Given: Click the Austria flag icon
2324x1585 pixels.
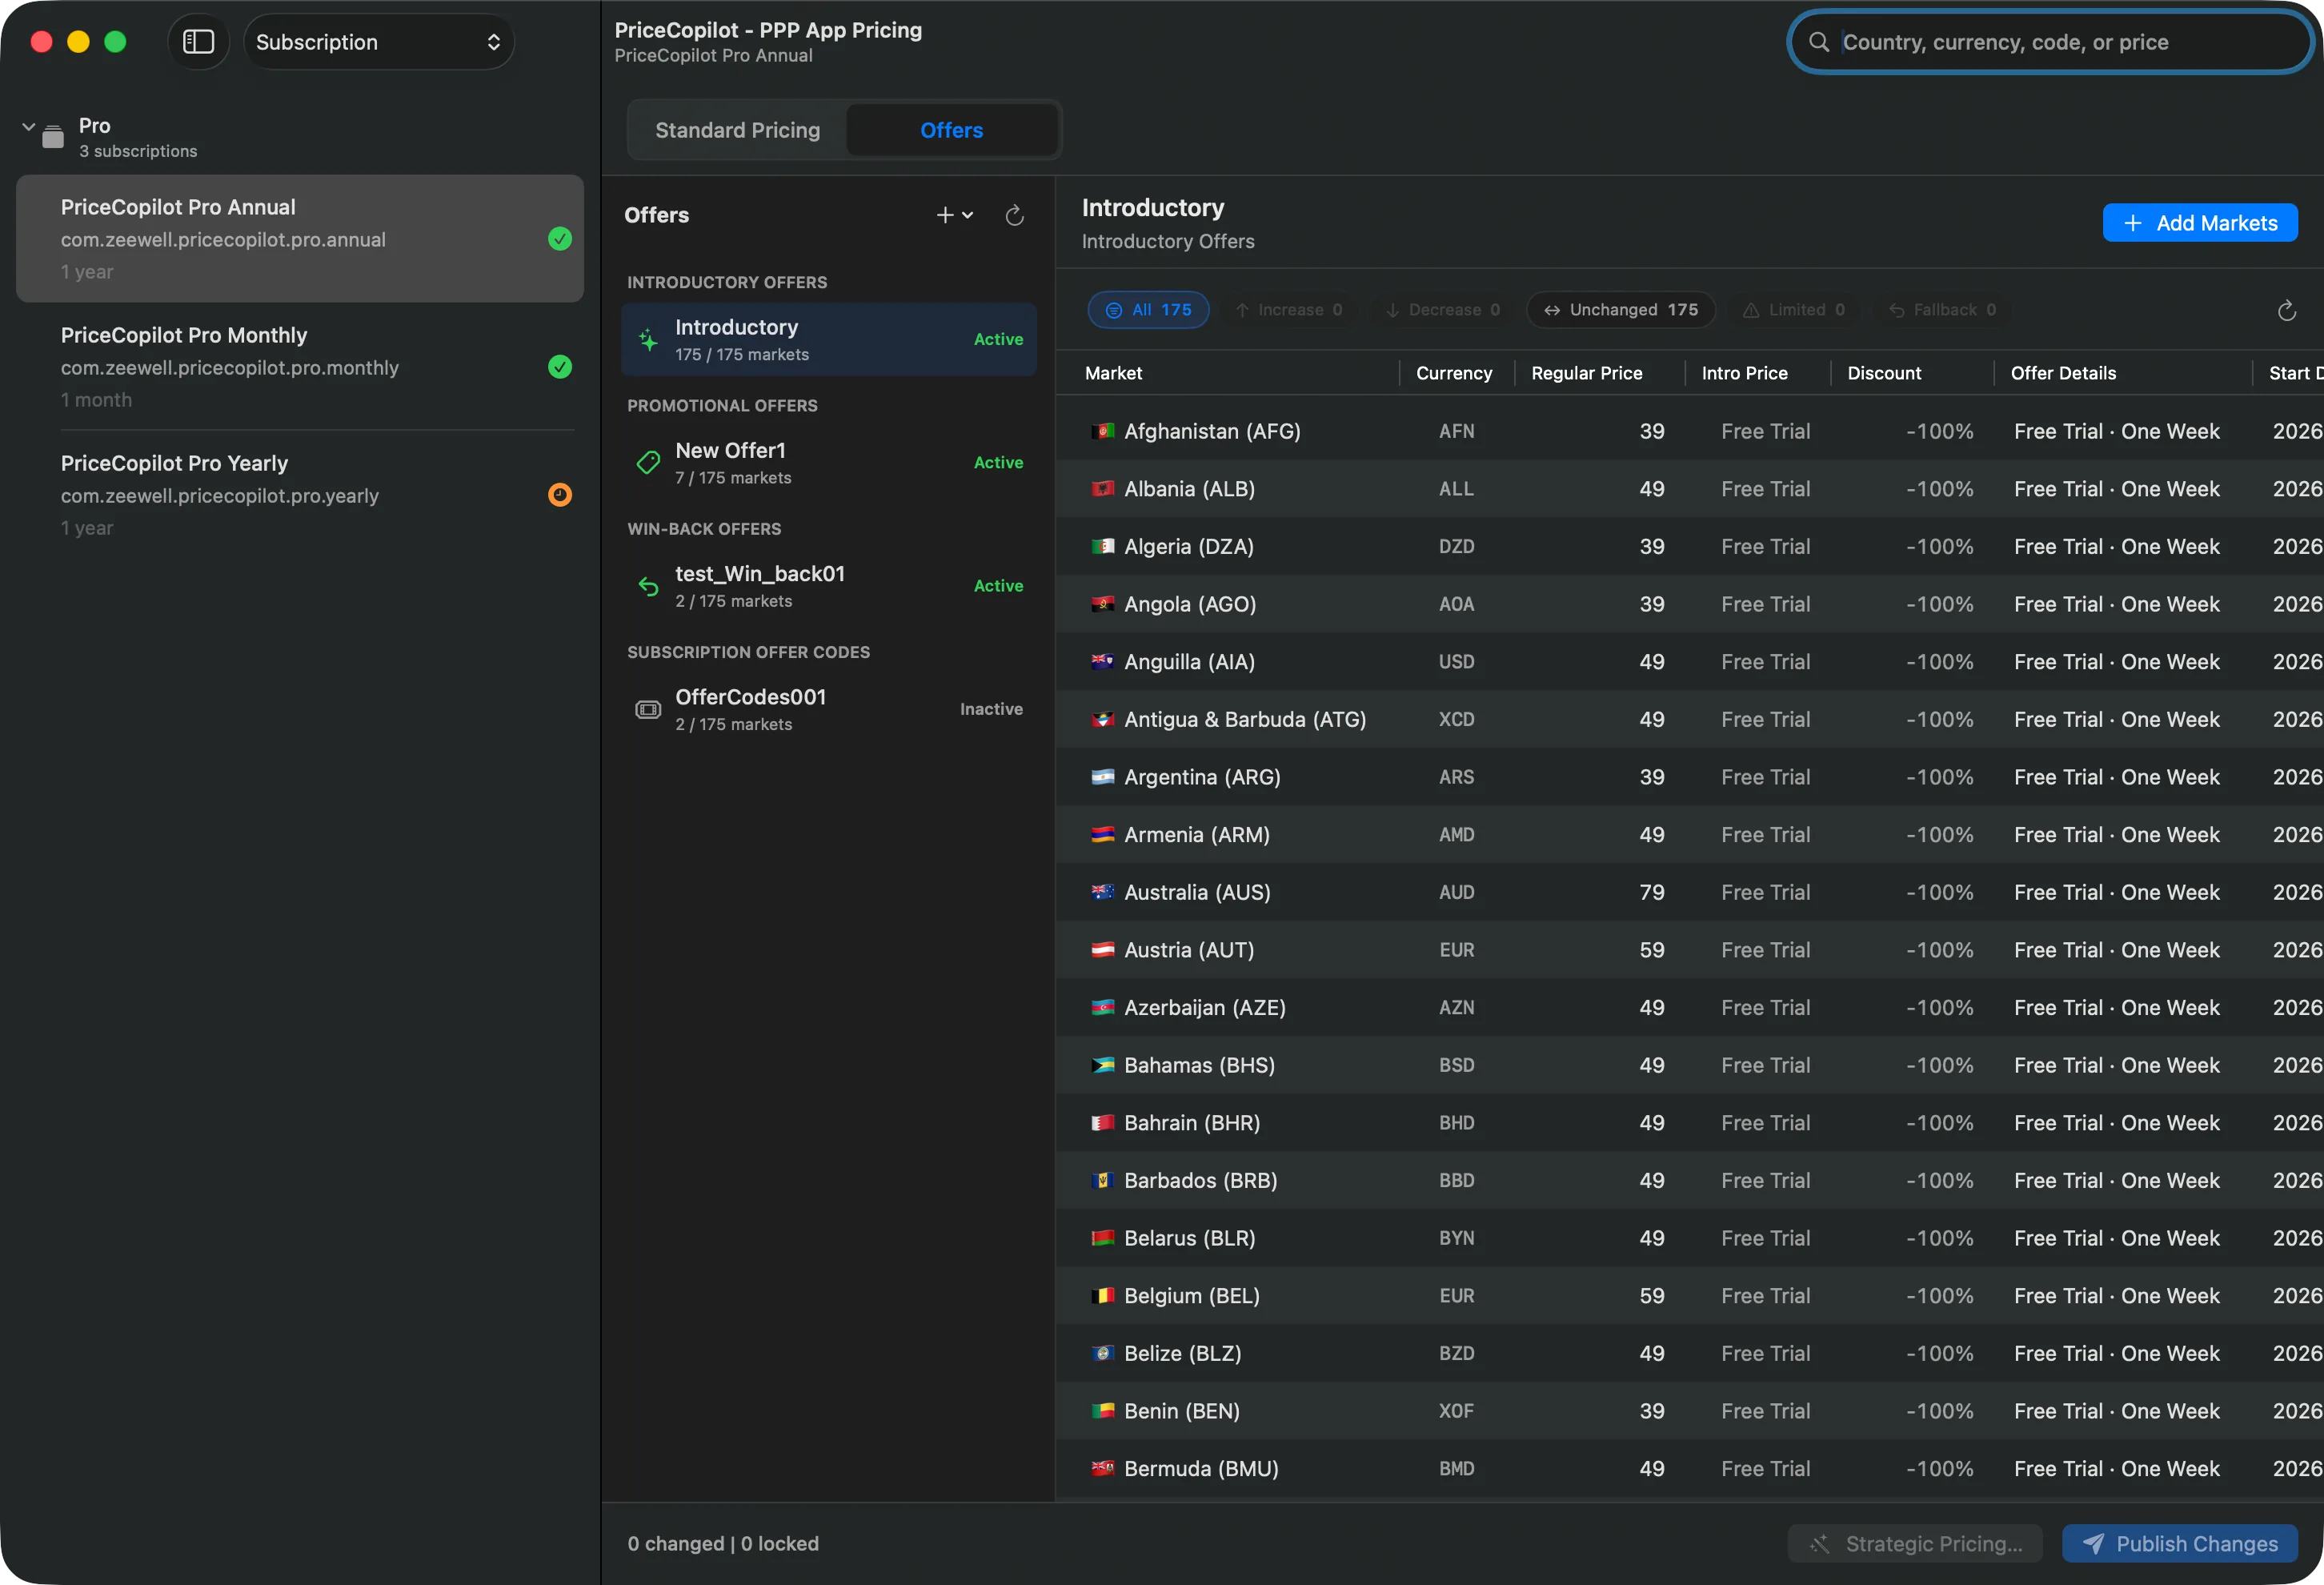Looking at the screenshot, I should click(1102, 950).
